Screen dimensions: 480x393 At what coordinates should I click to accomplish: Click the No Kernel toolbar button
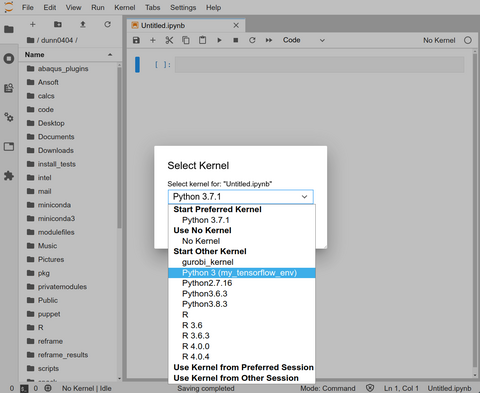point(439,40)
